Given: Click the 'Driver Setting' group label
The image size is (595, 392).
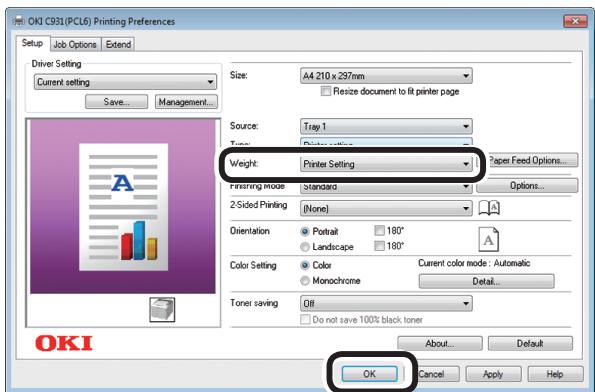Looking at the screenshot, I should coord(57,63).
